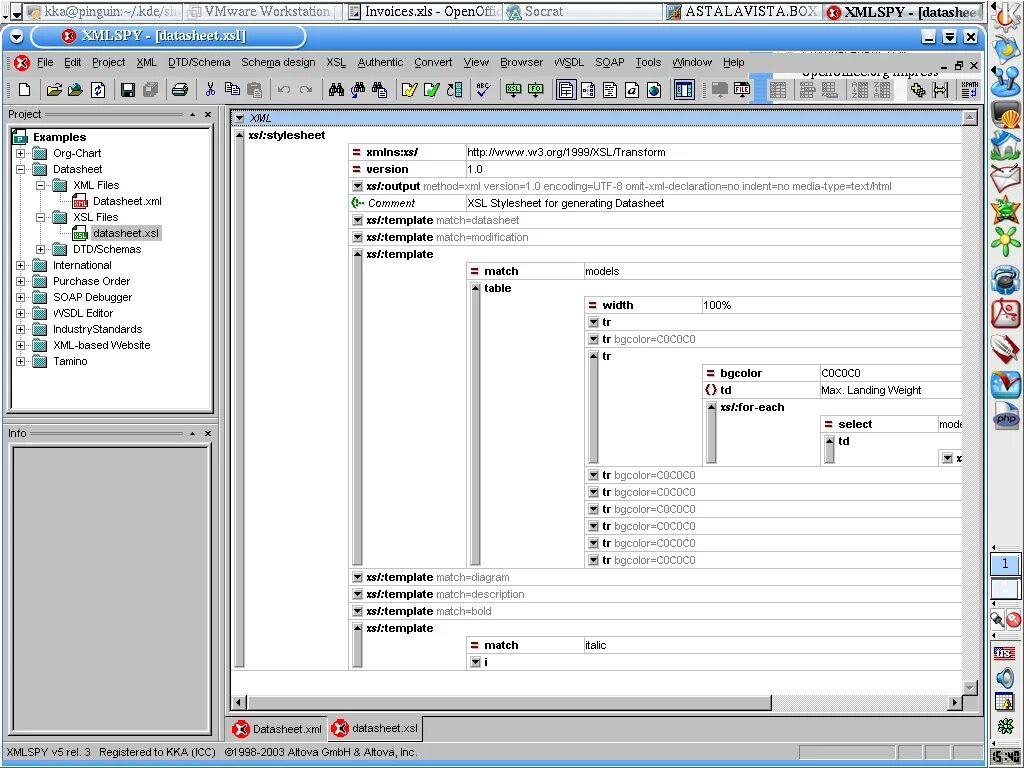Click the Find Next binoculars icon
Image resolution: width=1024 pixels, height=768 pixels.
point(358,90)
